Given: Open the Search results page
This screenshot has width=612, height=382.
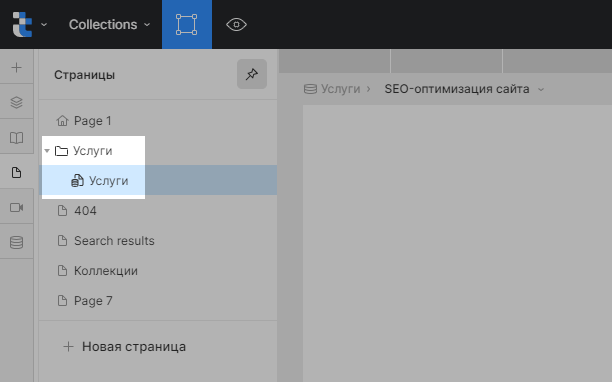Looking at the screenshot, I should pos(158,241).
